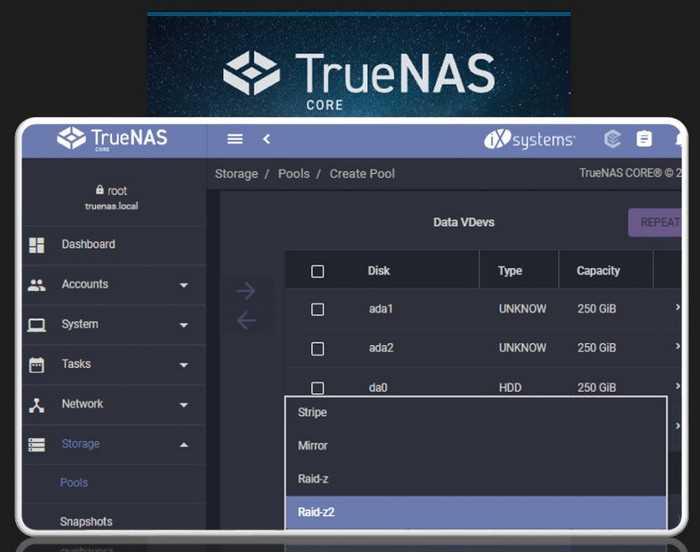700x552 pixels.
Task: Select Stripe layout option
Action: point(476,412)
